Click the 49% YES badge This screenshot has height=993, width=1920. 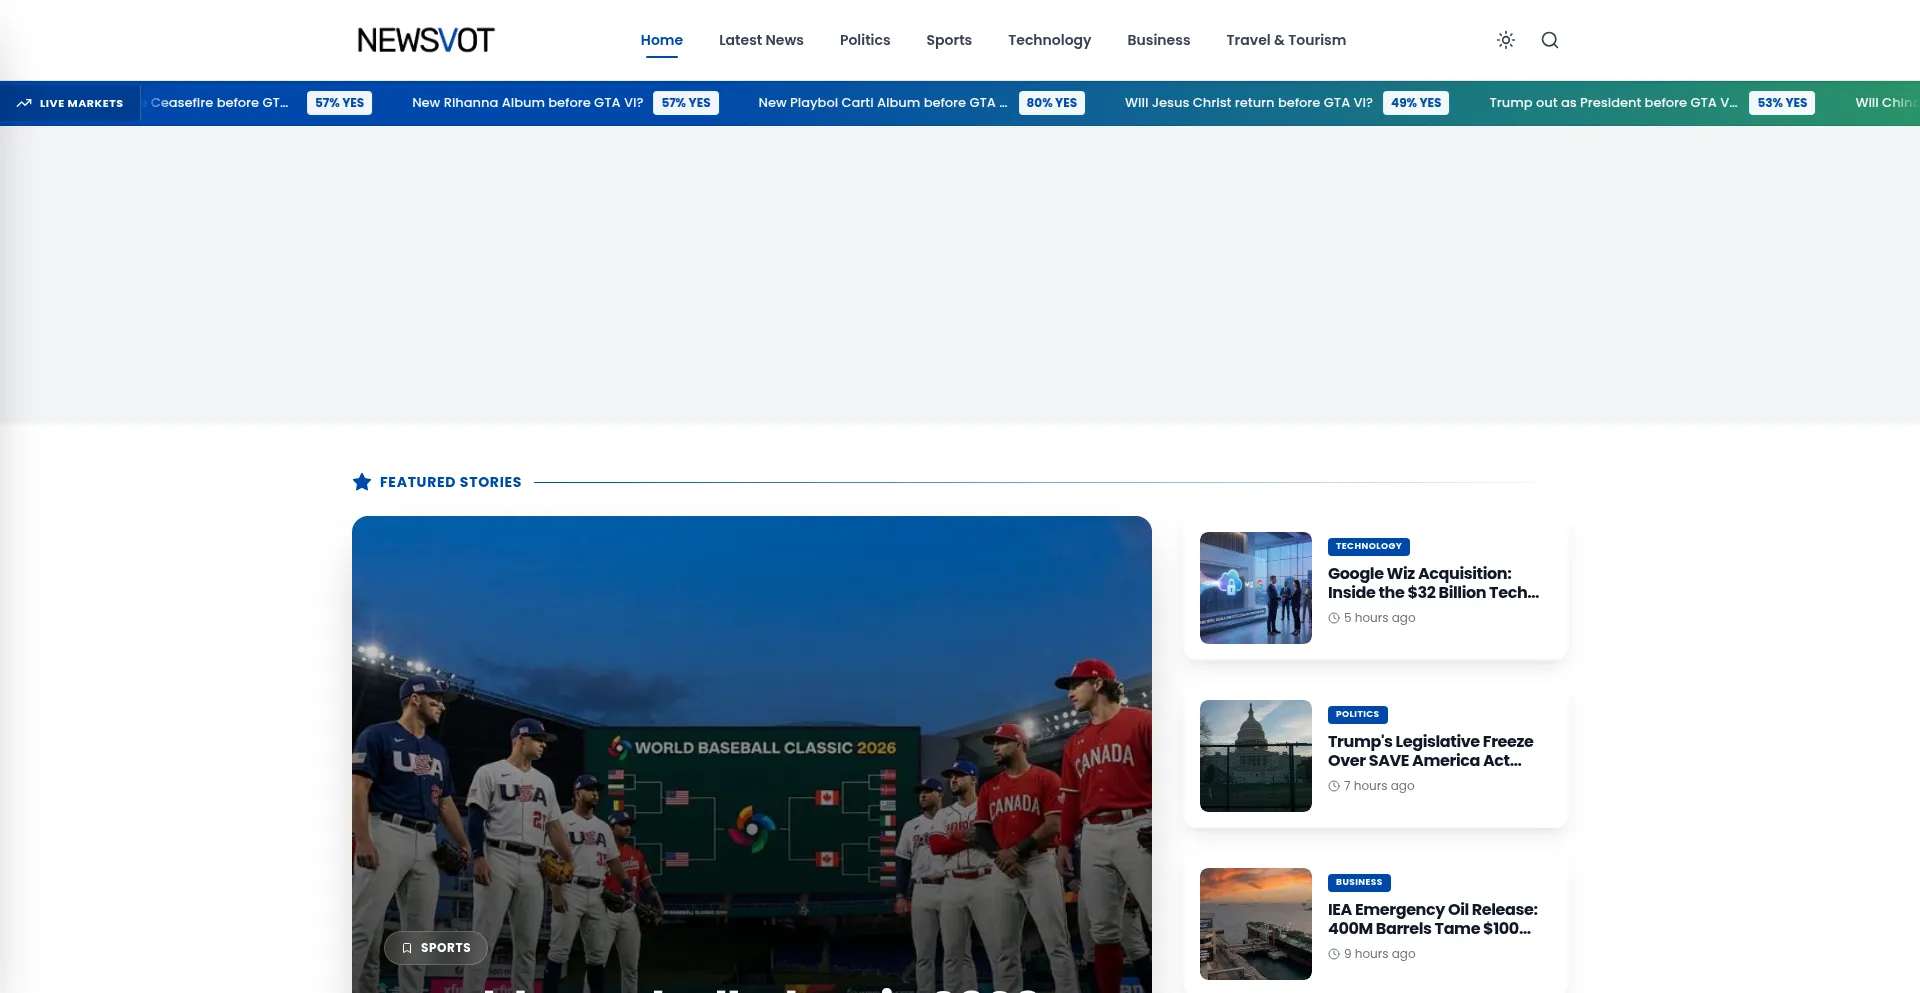pos(1416,103)
